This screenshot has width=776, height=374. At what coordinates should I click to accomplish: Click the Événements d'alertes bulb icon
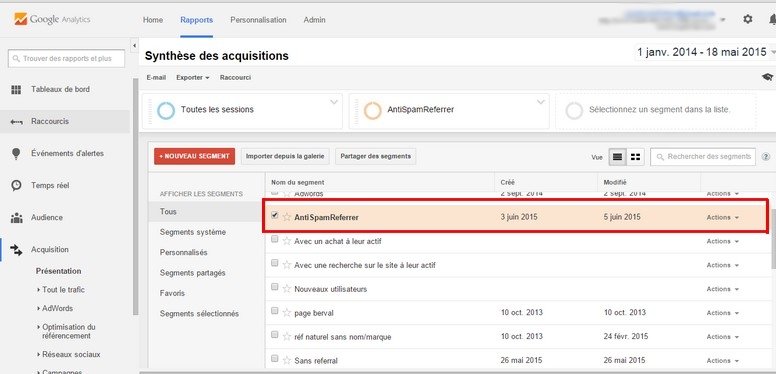(16, 153)
